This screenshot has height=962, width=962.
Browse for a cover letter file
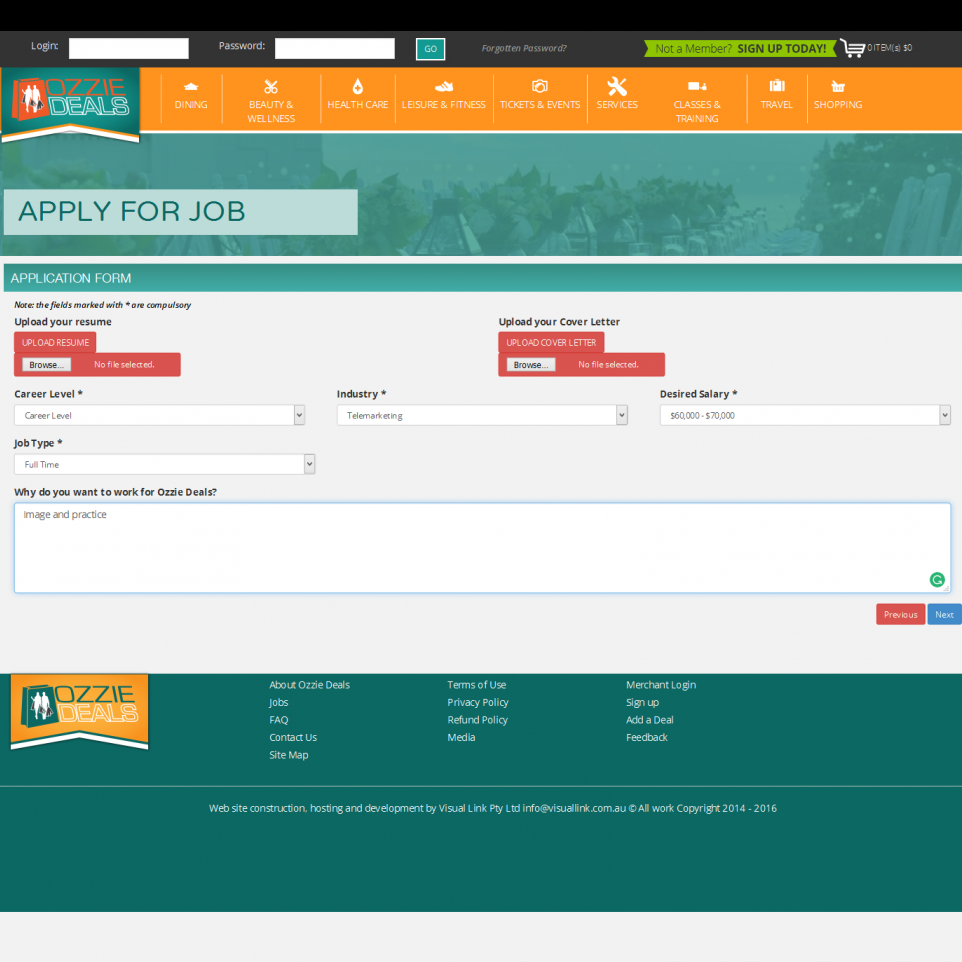coord(531,364)
